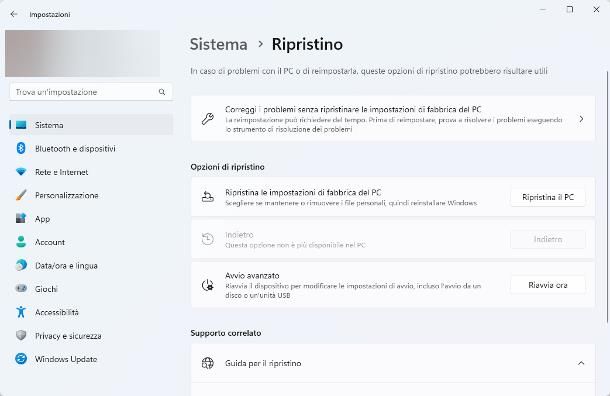Image resolution: width=610 pixels, height=396 pixels.
Task: Minimize the Impostazioni window
Action: pos(543,9)
